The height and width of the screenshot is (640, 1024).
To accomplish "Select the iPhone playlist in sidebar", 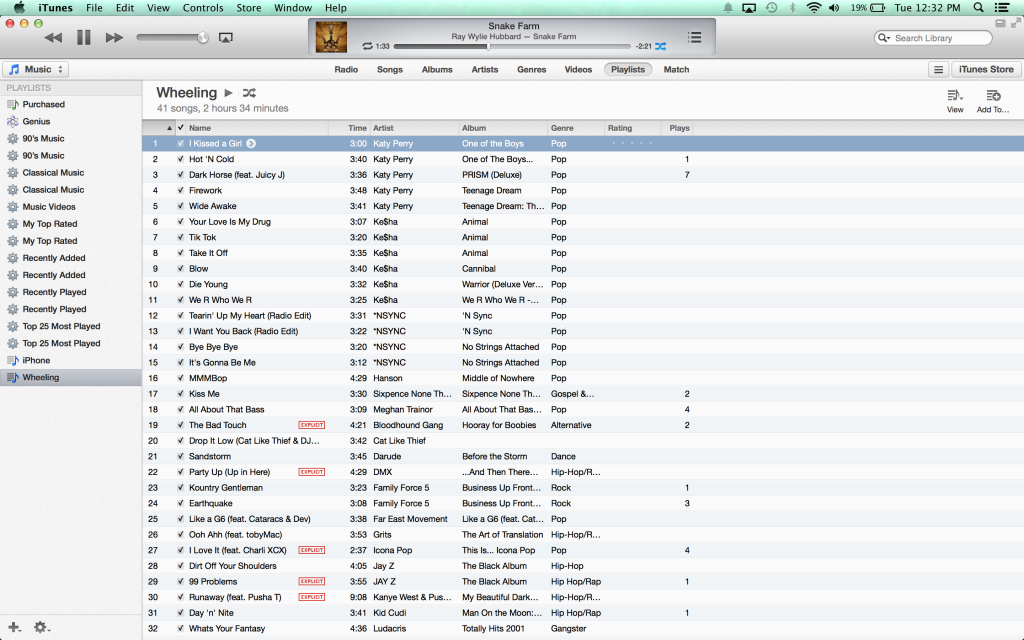I will [71, 360].
